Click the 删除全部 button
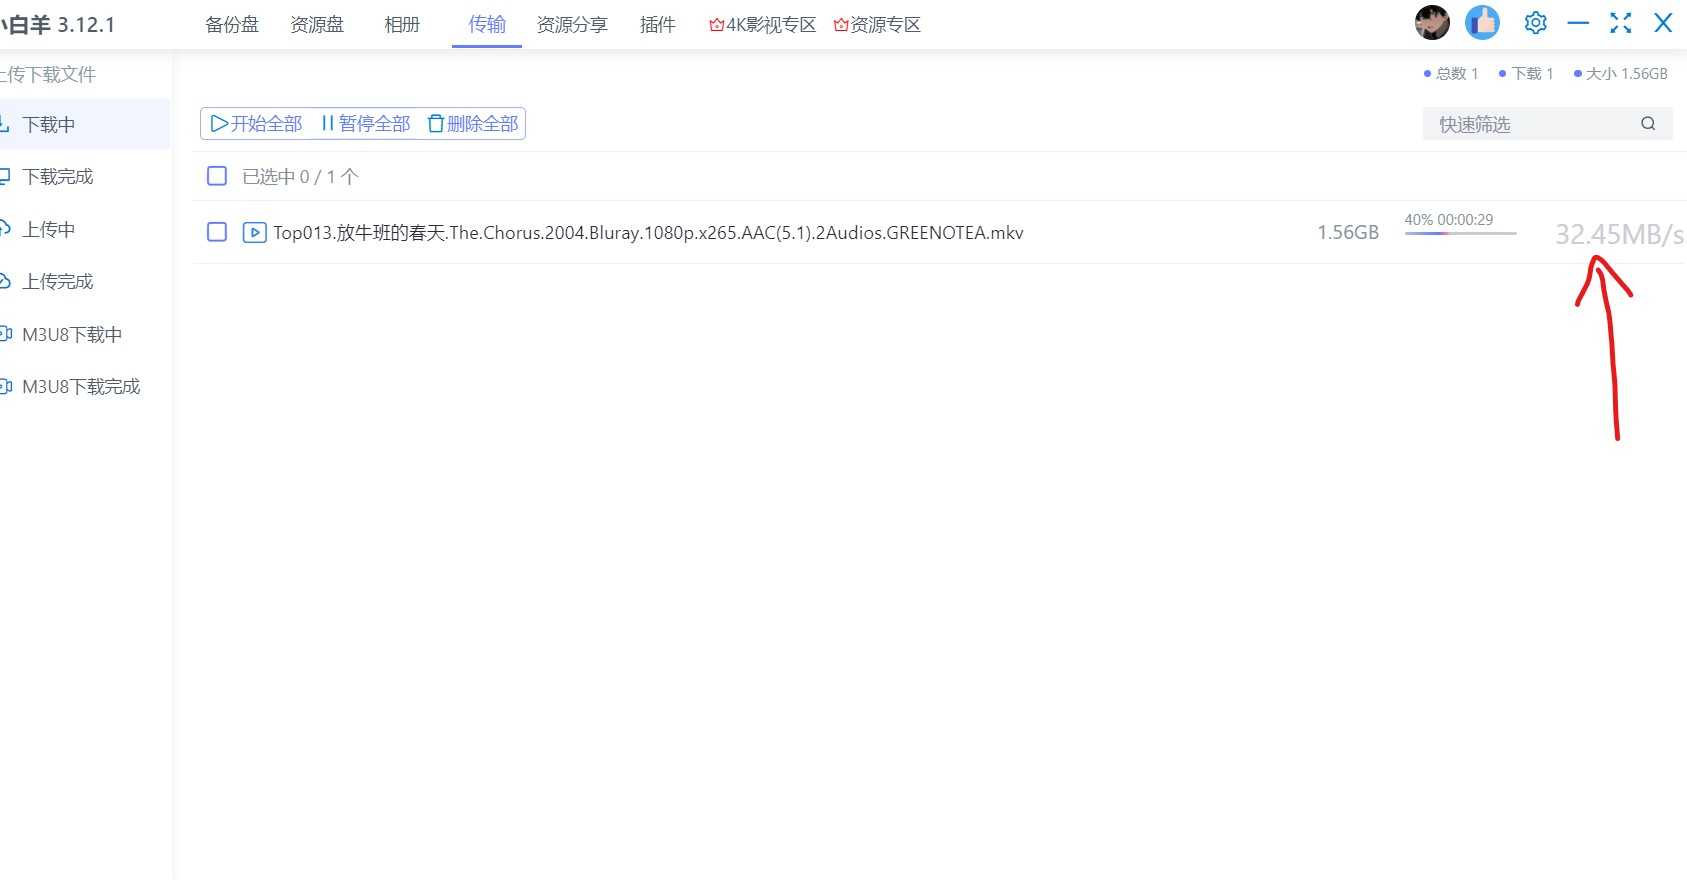The image size is (1687, 880). pos(472,124)
